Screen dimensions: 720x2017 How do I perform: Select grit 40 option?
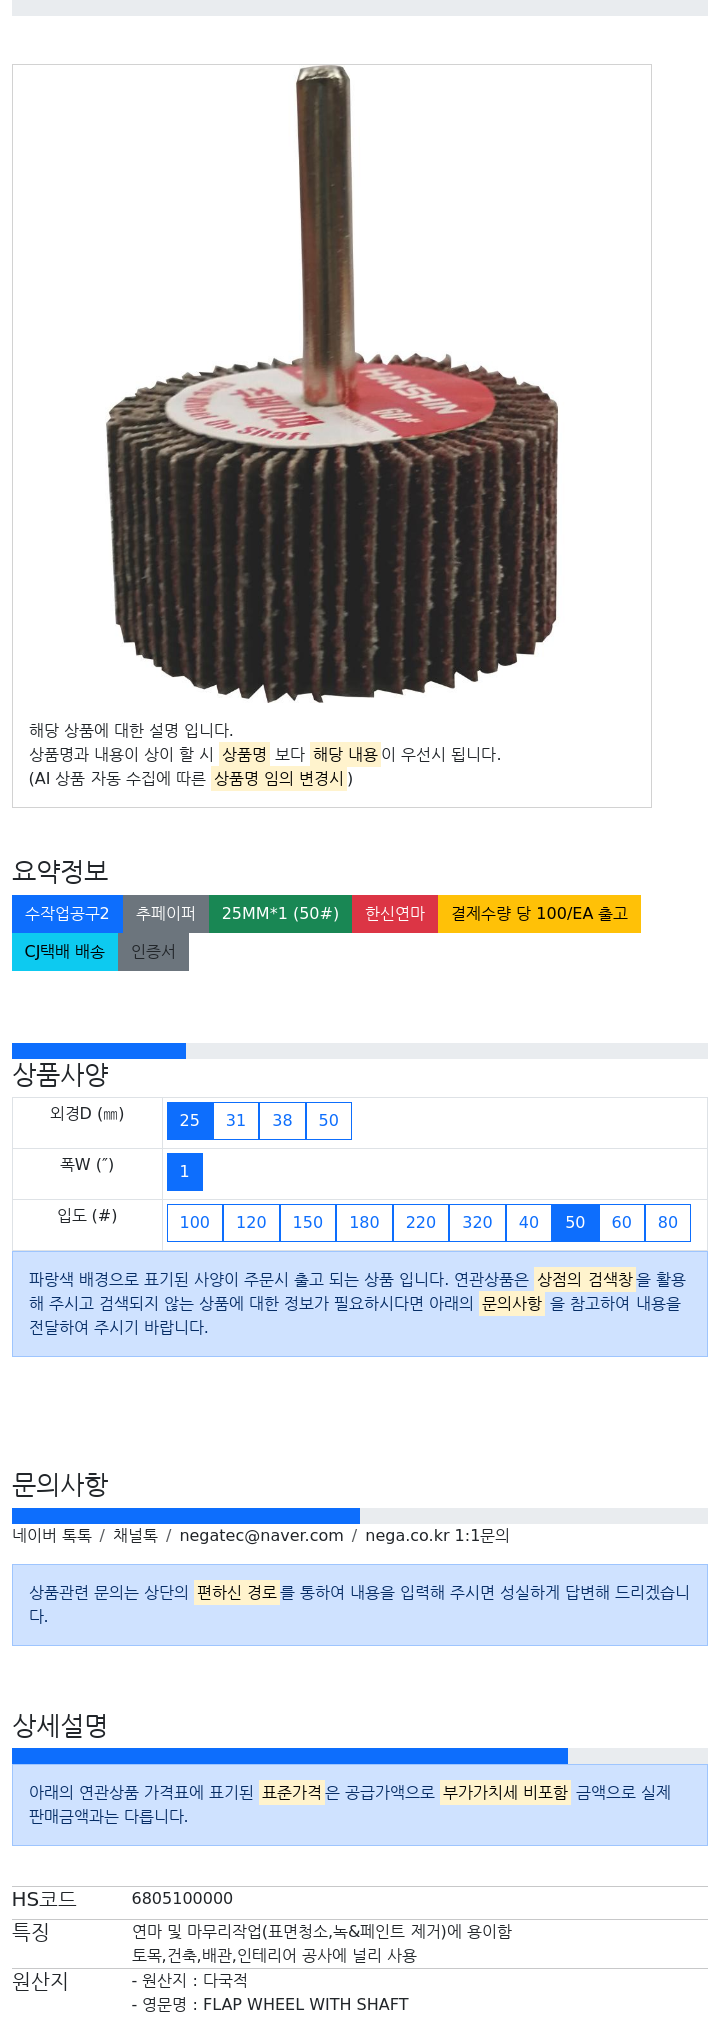(x=529, y=1222)
